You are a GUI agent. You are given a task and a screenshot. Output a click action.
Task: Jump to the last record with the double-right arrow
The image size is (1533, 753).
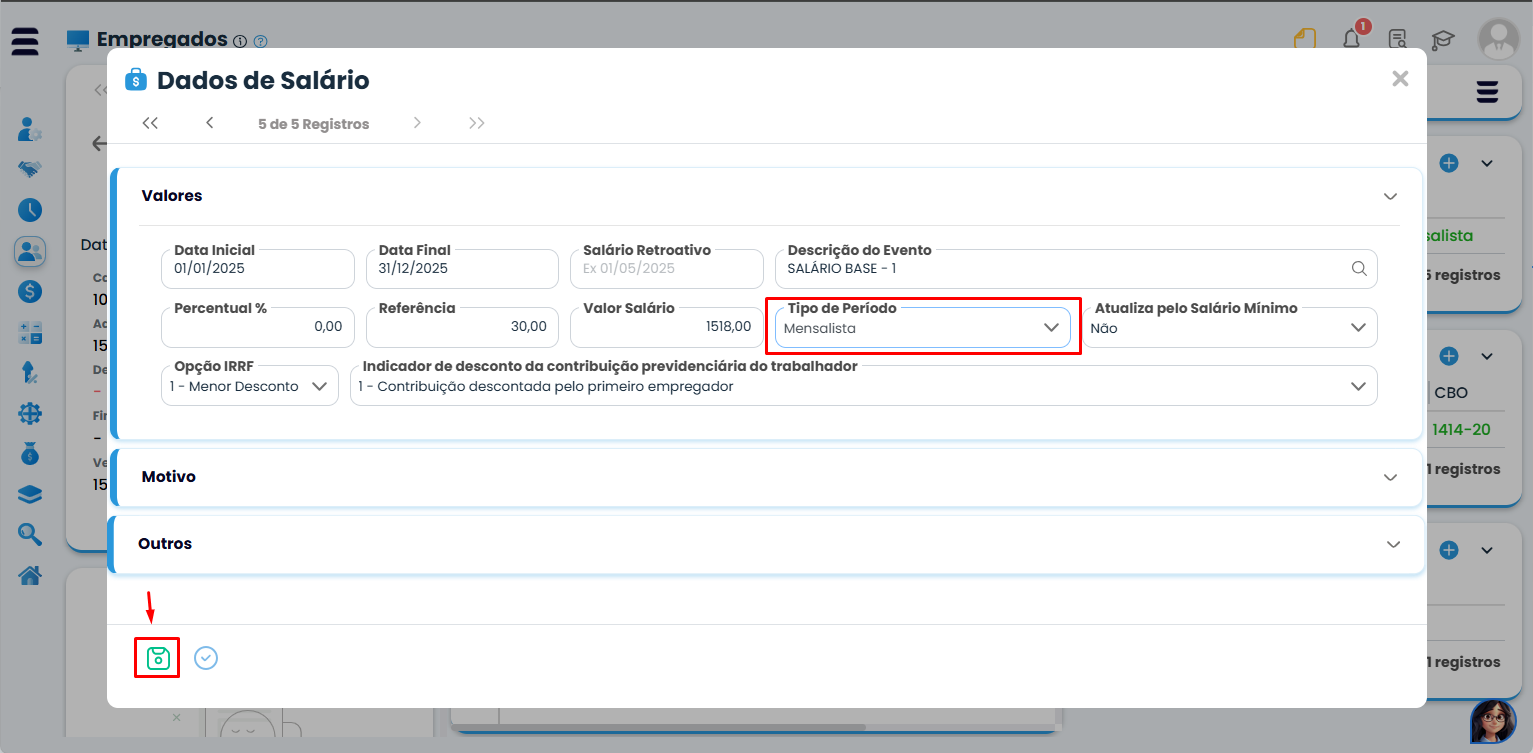[x=477, y=123]
